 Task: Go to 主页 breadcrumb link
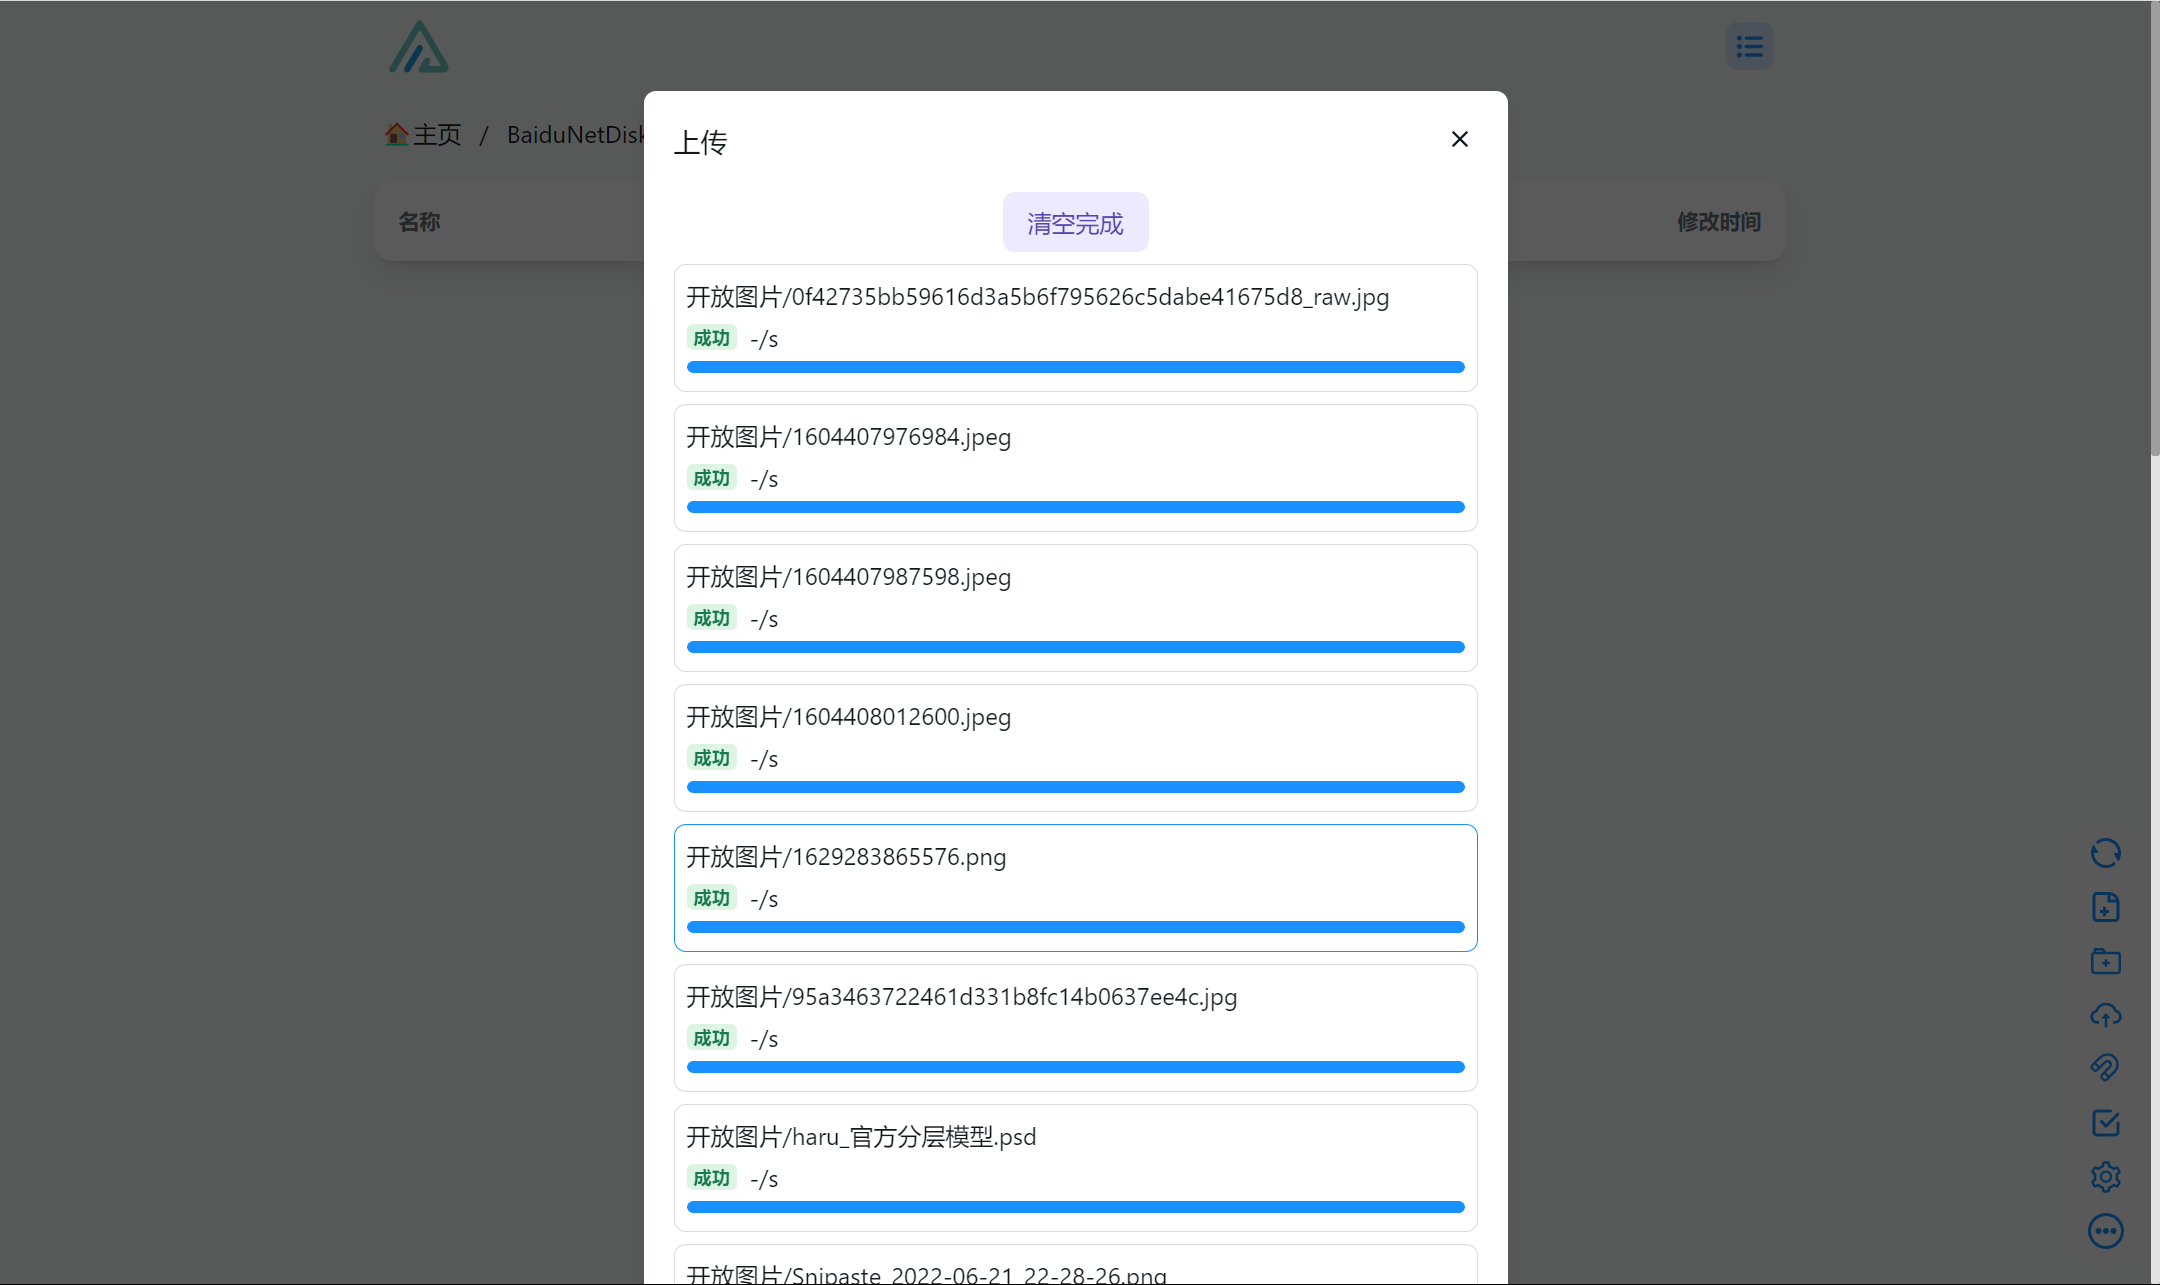point(437,134)
